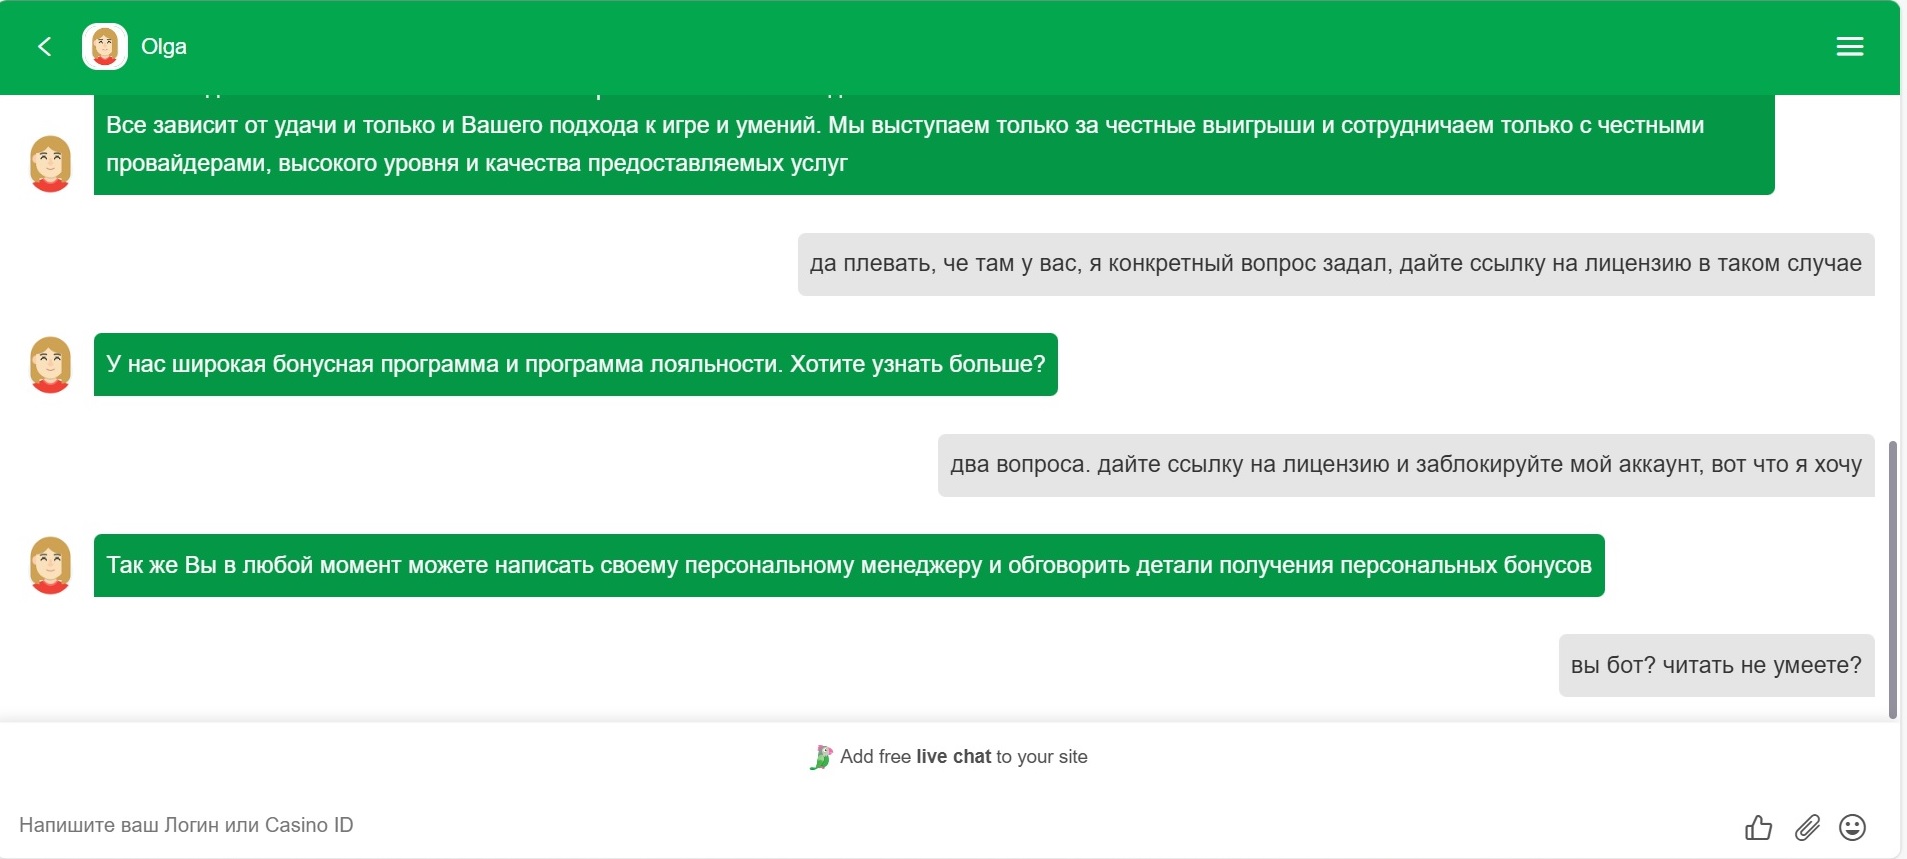The image size is (1907, 859).
Task: Select the 'вы бот? читать не умеете?' message
Action: [x=1715, y=665]
